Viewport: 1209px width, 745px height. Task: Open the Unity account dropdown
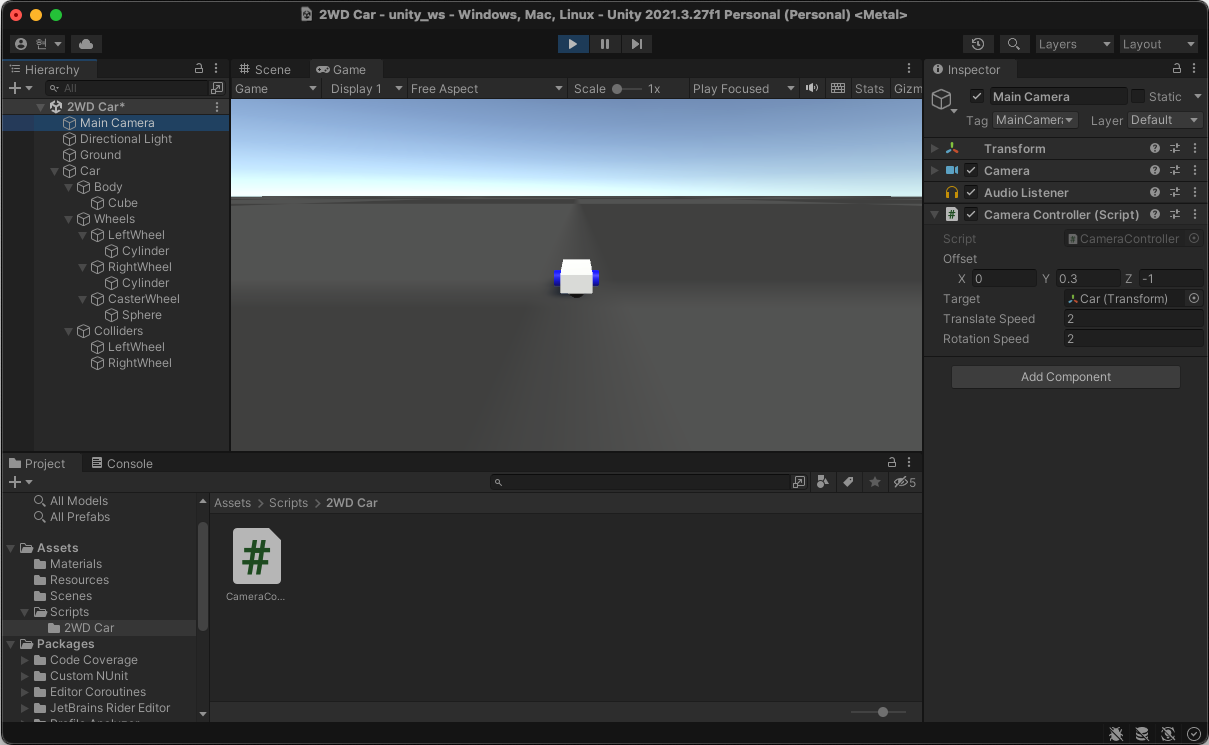37,44
